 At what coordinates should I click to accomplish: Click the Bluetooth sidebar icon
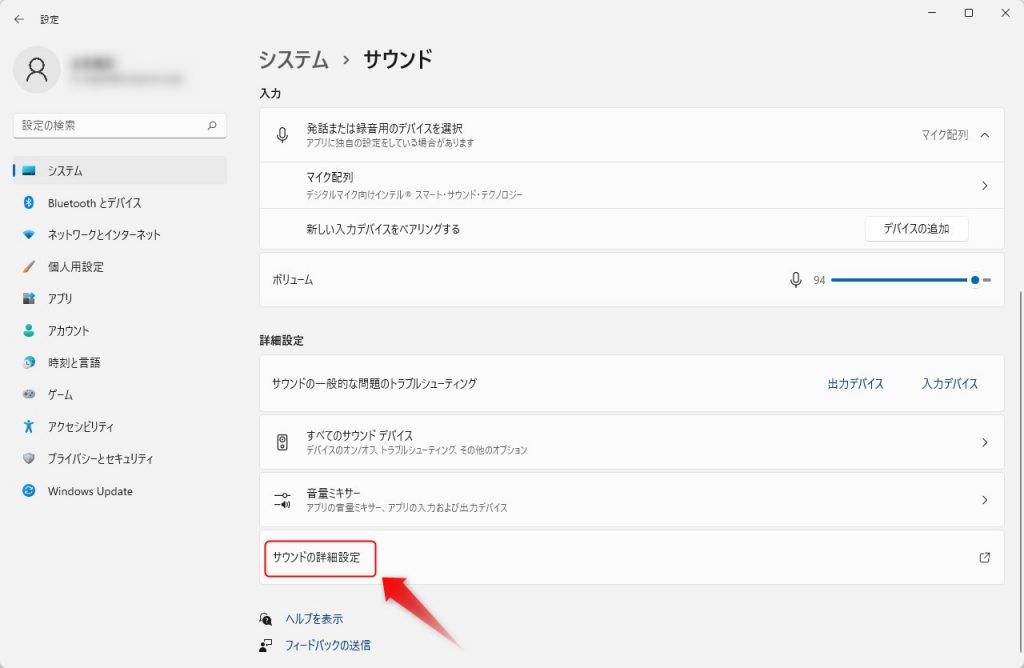(29, 202)
